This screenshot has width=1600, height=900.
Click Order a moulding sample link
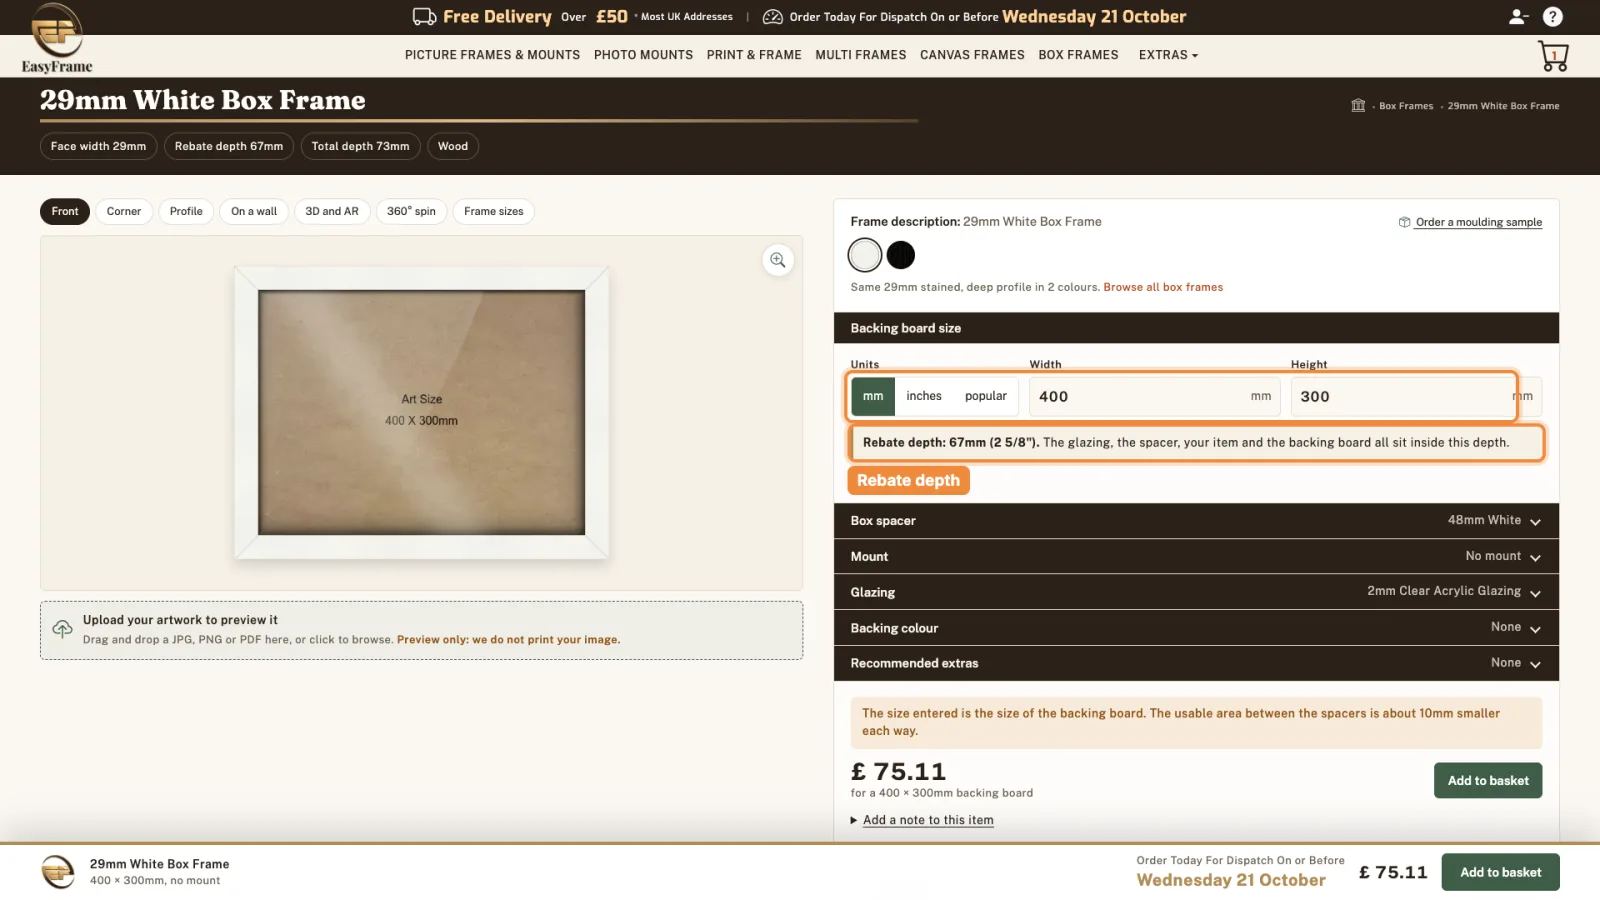1478,222
